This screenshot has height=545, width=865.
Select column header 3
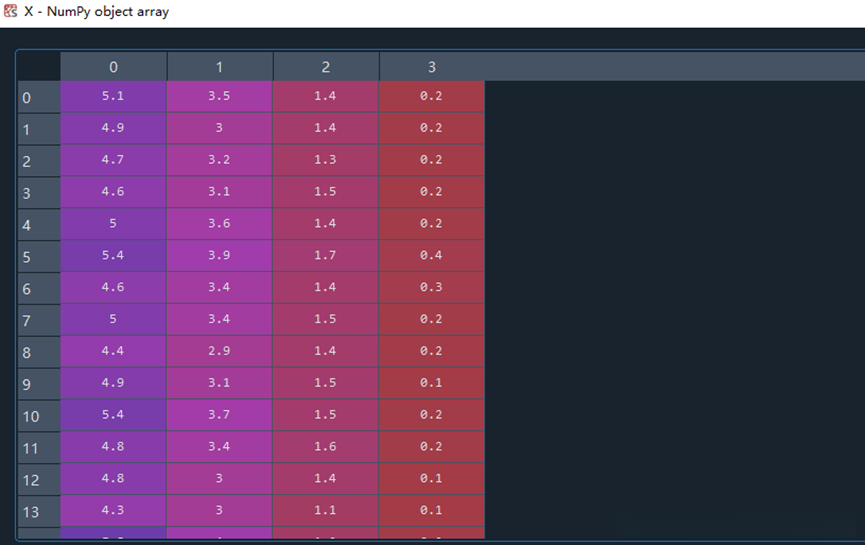point(432,67)
